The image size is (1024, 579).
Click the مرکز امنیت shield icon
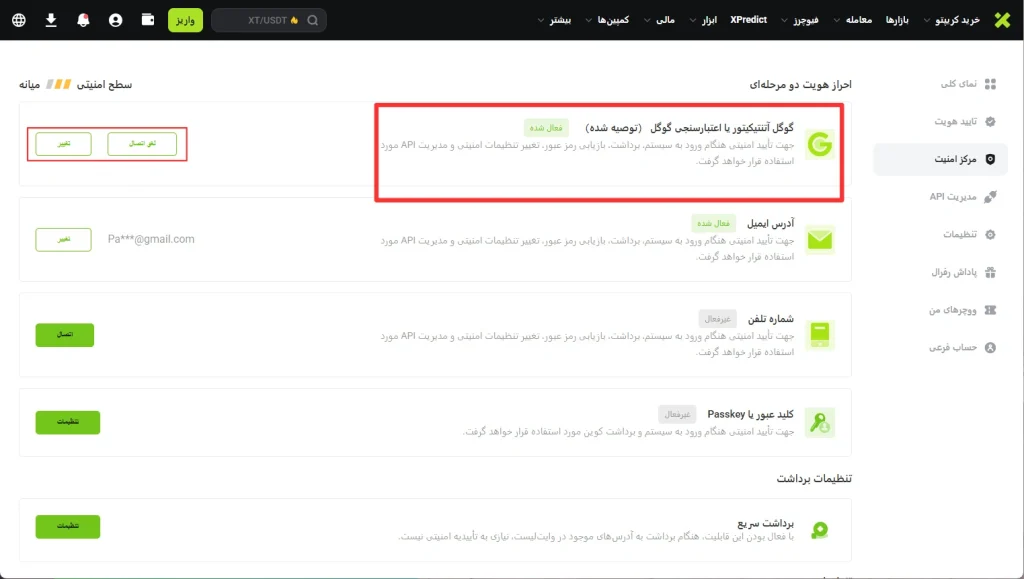(x=990, y=159)
